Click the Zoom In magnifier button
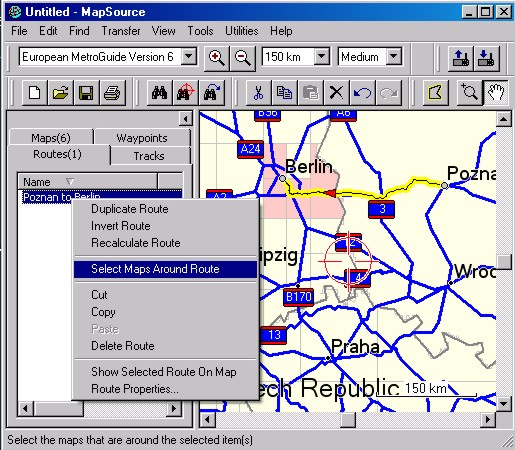The image size is (515, 450). pyautogui.click(x=217, y=58)
